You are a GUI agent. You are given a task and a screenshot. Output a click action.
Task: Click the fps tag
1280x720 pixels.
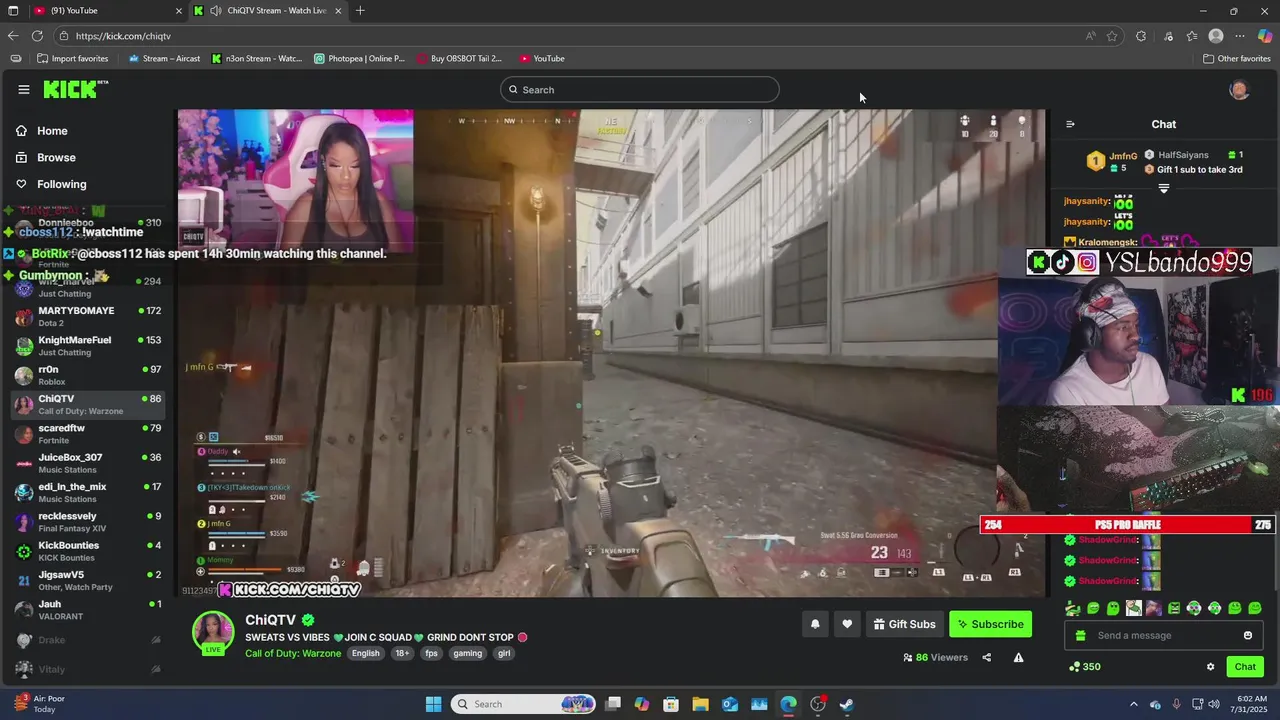[431, 653]
